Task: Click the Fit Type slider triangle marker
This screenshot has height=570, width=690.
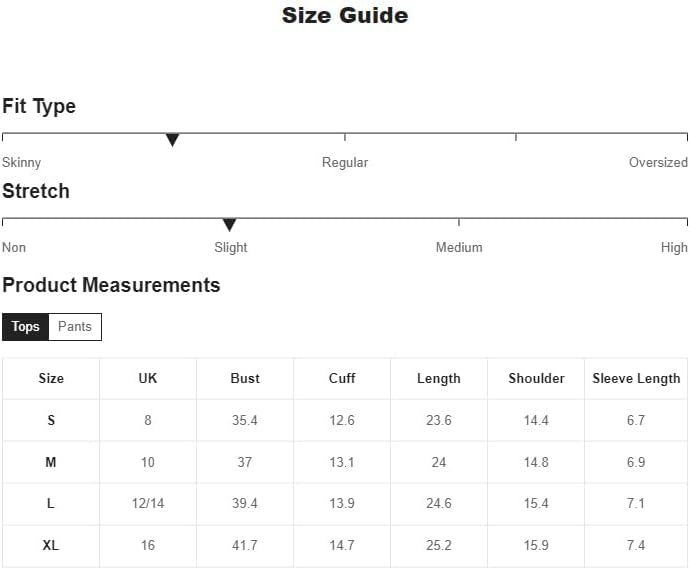Action: click(172, 140)
